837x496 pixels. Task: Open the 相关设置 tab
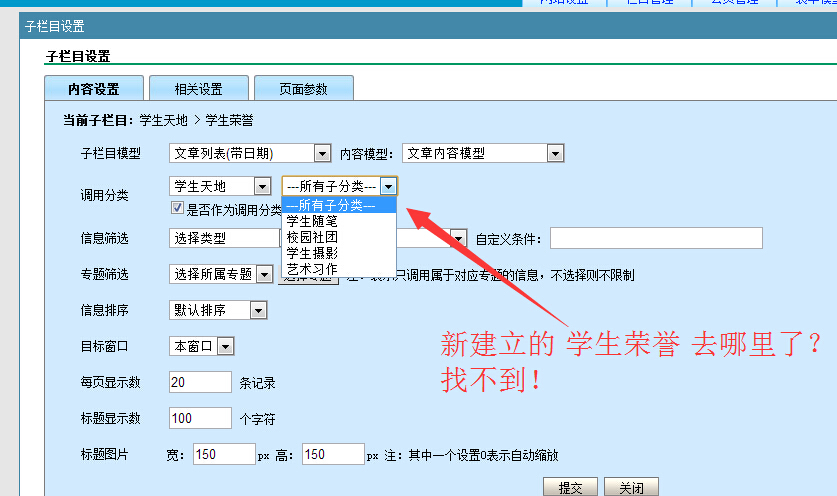click(198, 89)
